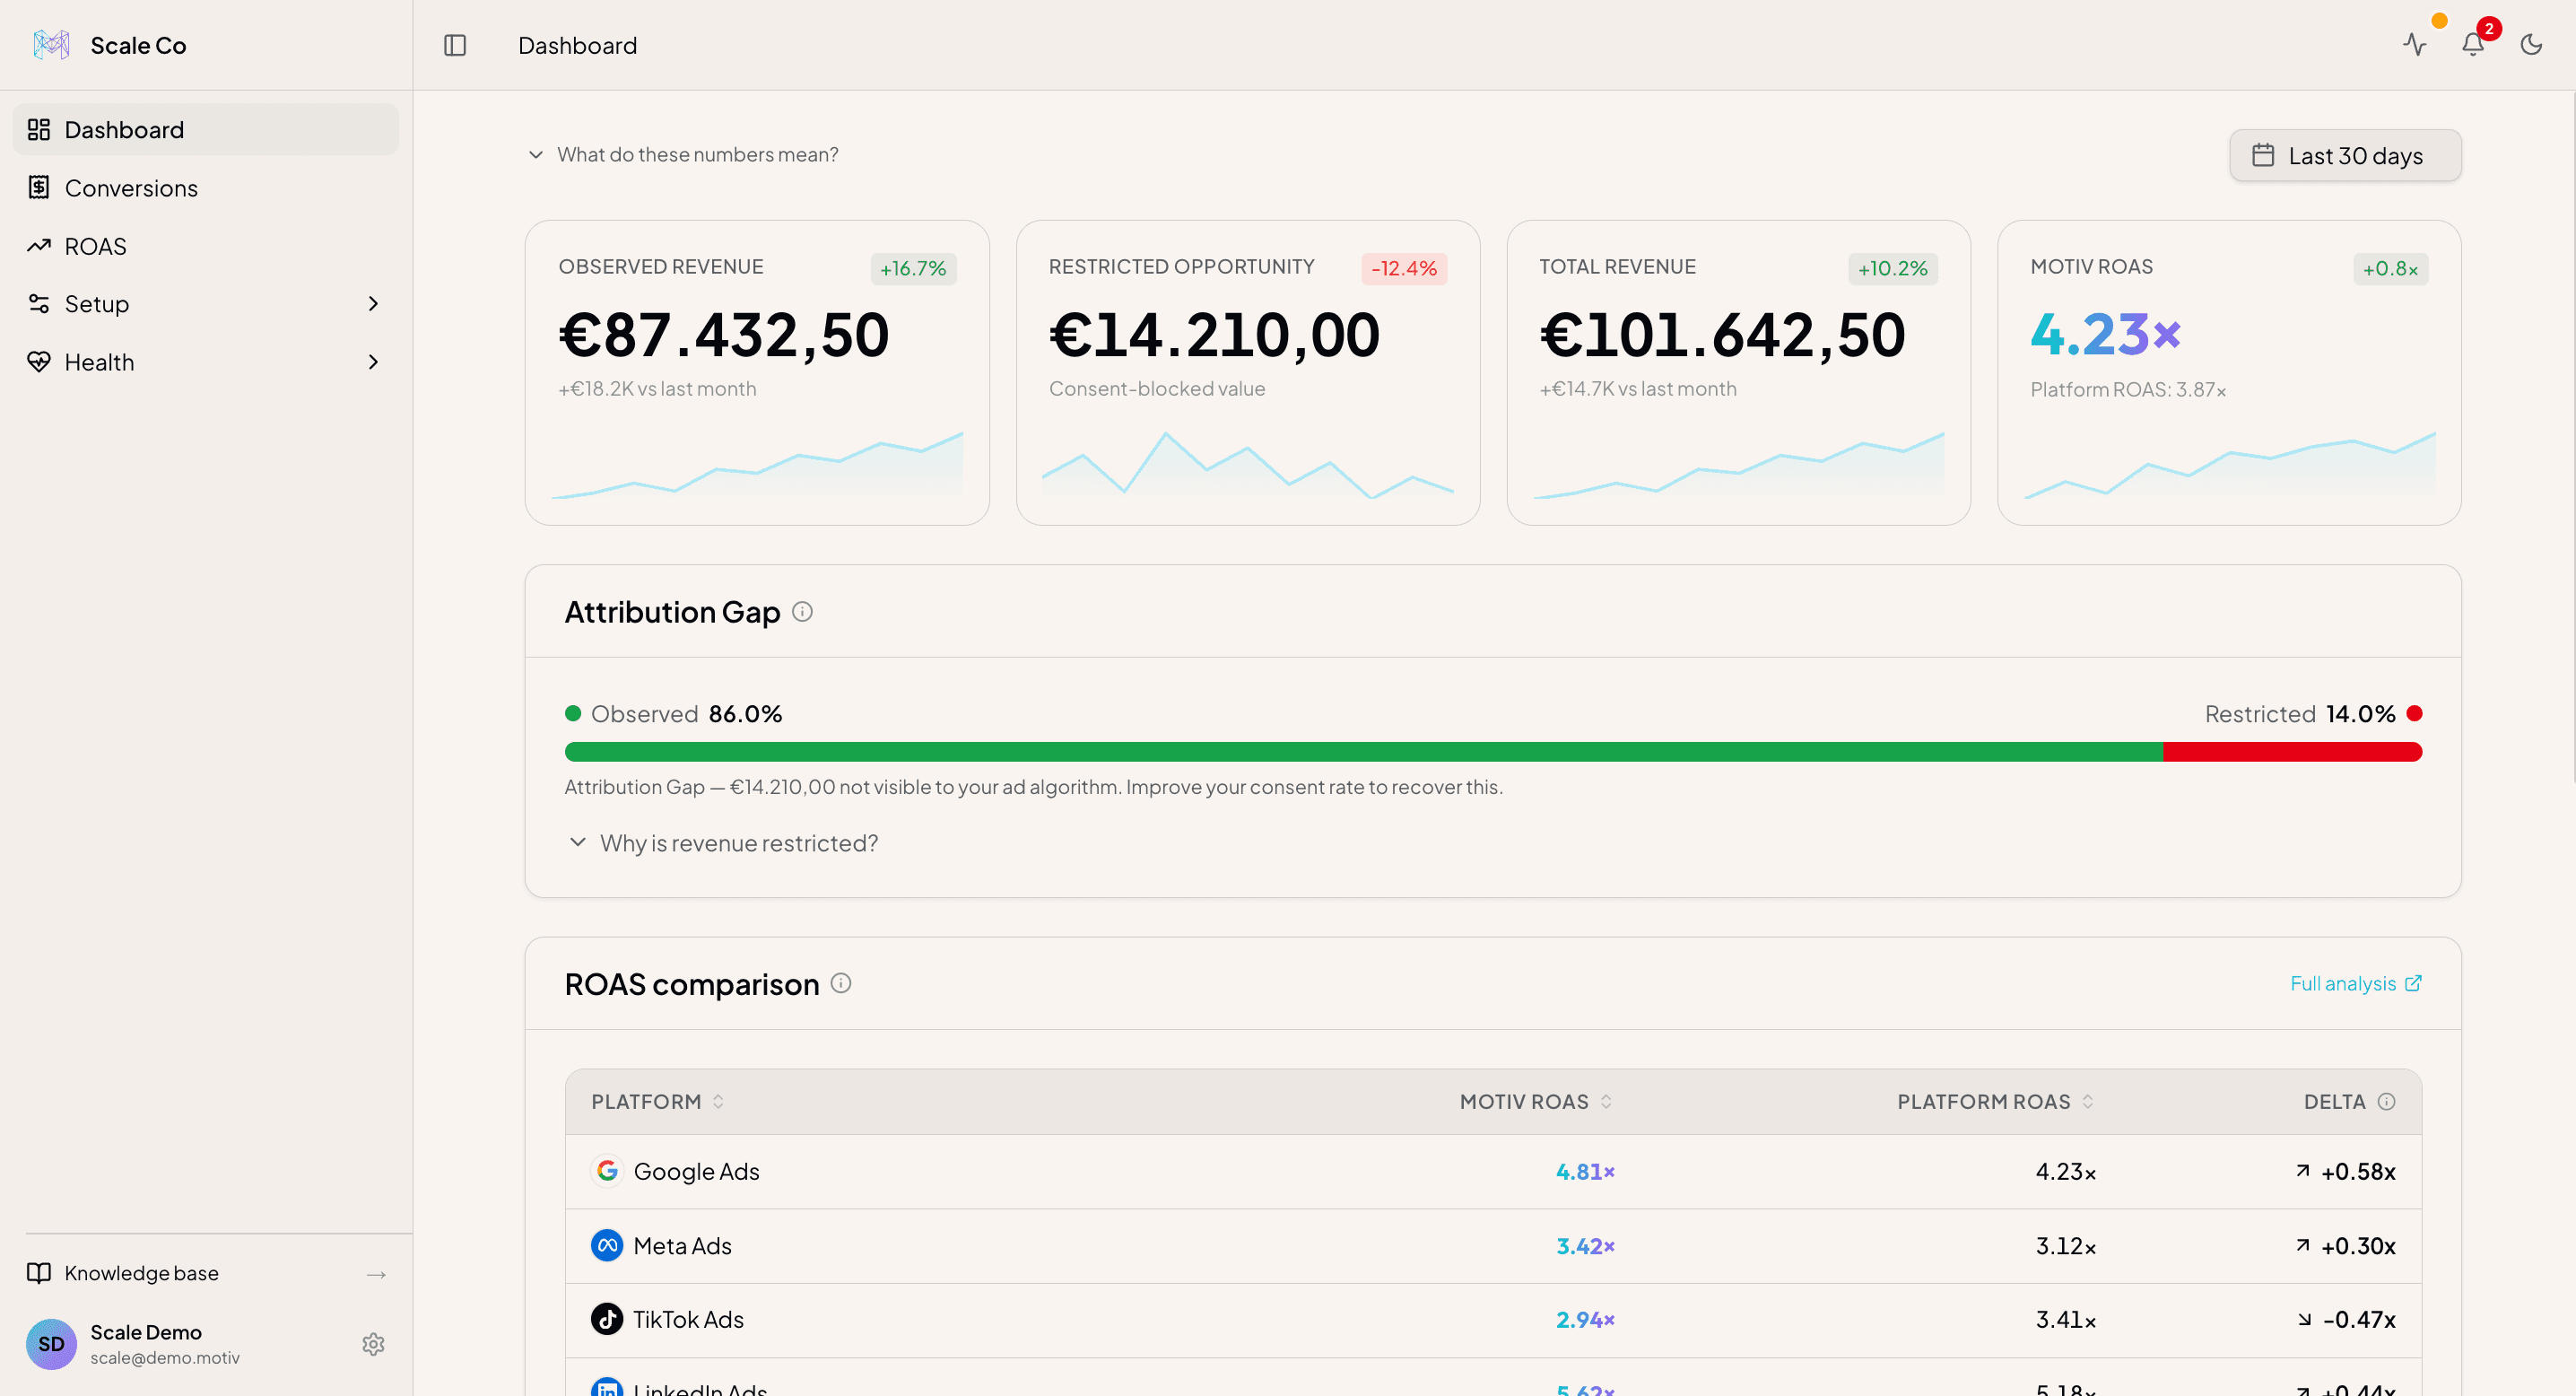The height and width of the screenshot is (1396, 2576).
Task: Click the Scale Demo account name
Action: pos(146,1332)
